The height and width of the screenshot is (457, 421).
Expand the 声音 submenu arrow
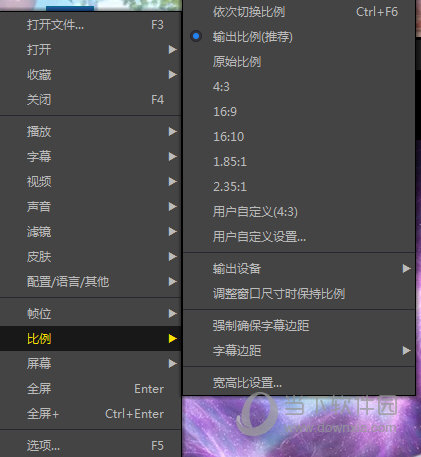click(x=172, y=207)
